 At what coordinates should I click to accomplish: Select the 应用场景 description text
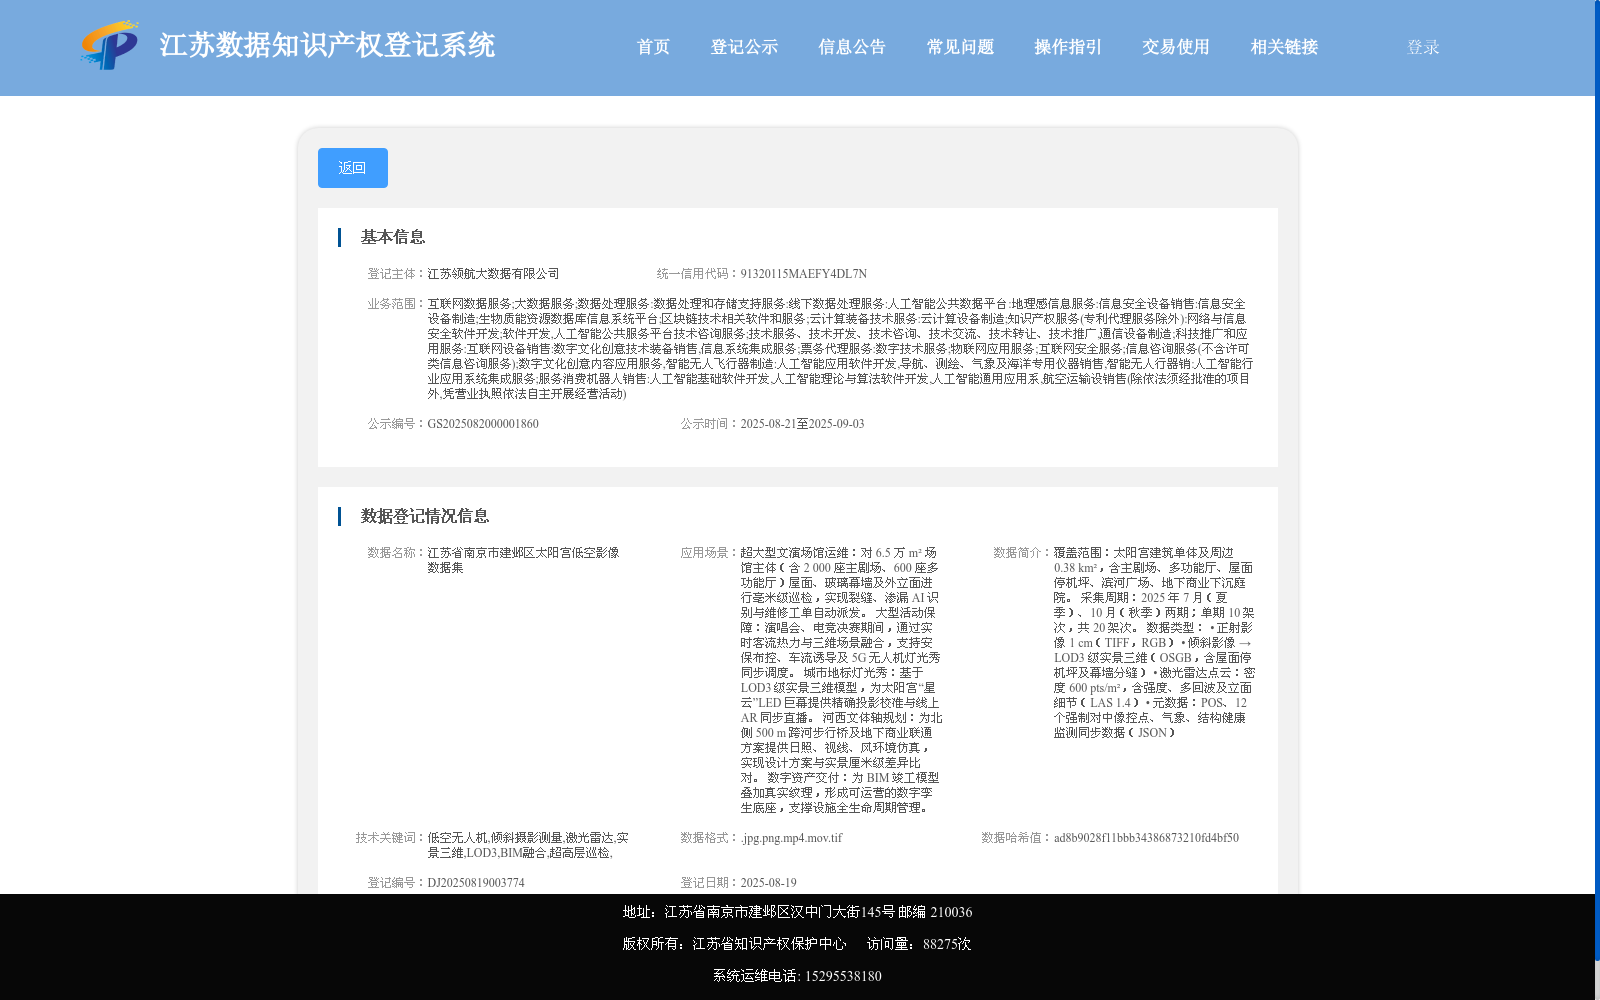(x=841, y=680)
